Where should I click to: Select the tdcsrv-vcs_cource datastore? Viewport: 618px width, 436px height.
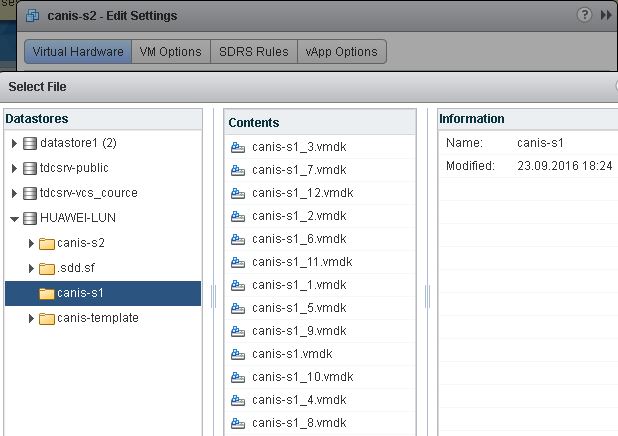tap(90, 193)
